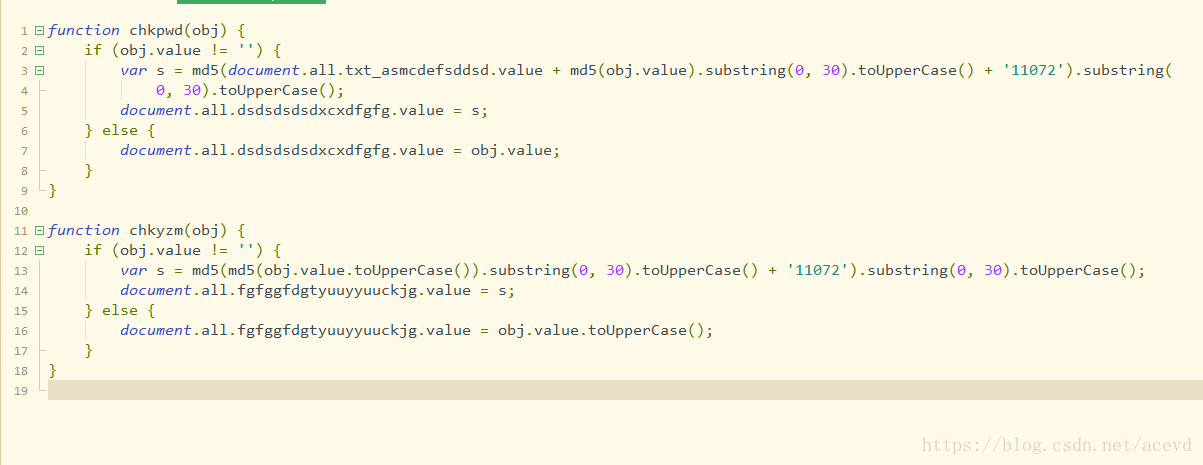Collapse the if block fold marker on line 12
This screenshot has width=1203, height=465.
(x=40, y=251)
